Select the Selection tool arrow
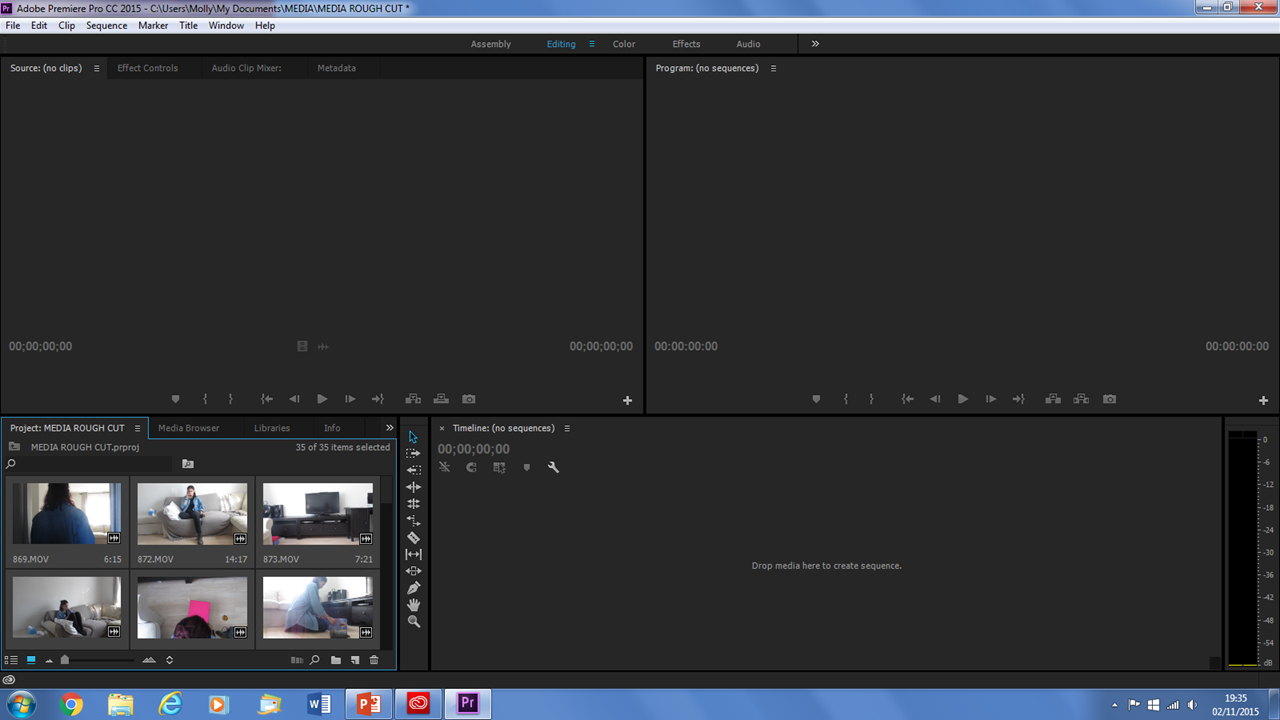Image resolution: width=1280 pixels, height=720 pixels. (x=413, y=437)
